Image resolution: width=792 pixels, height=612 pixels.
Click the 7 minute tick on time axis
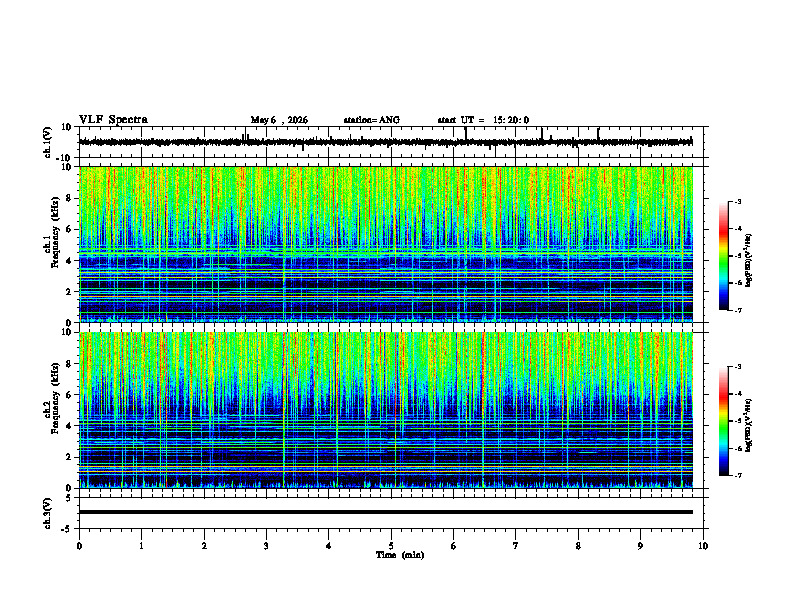coord(516,546)
